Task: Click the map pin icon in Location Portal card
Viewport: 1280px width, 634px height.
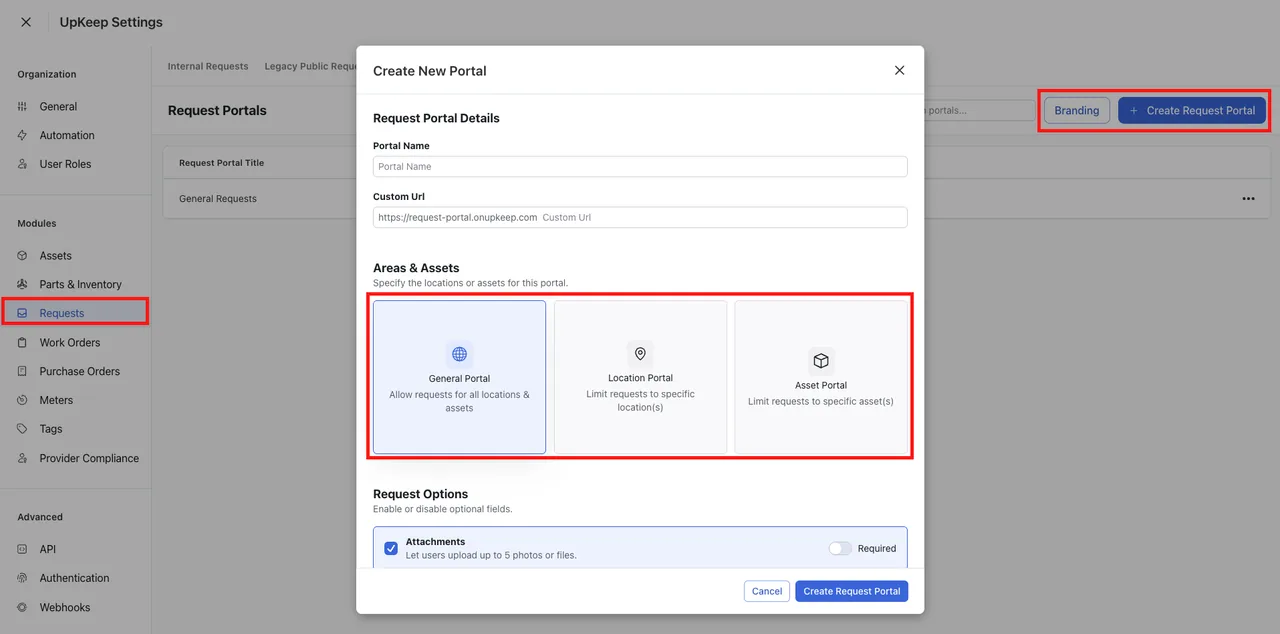Action: (640, 354)
